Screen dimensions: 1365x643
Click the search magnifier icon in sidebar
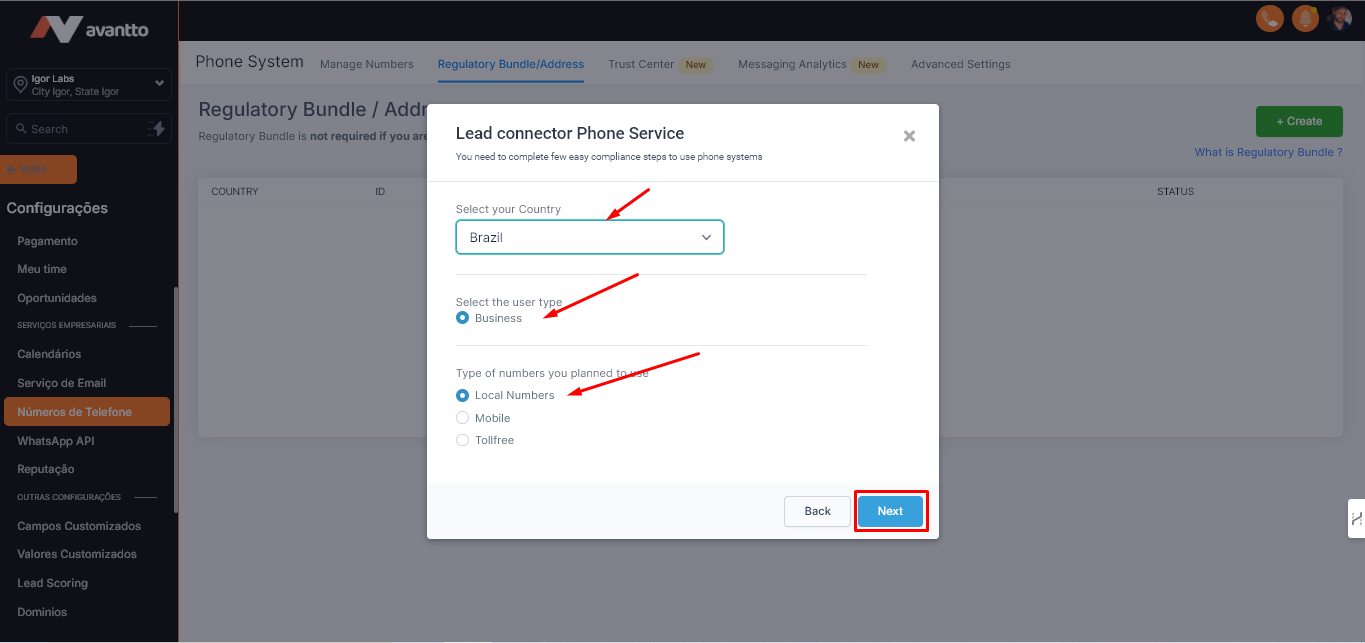tap(20, 129)
